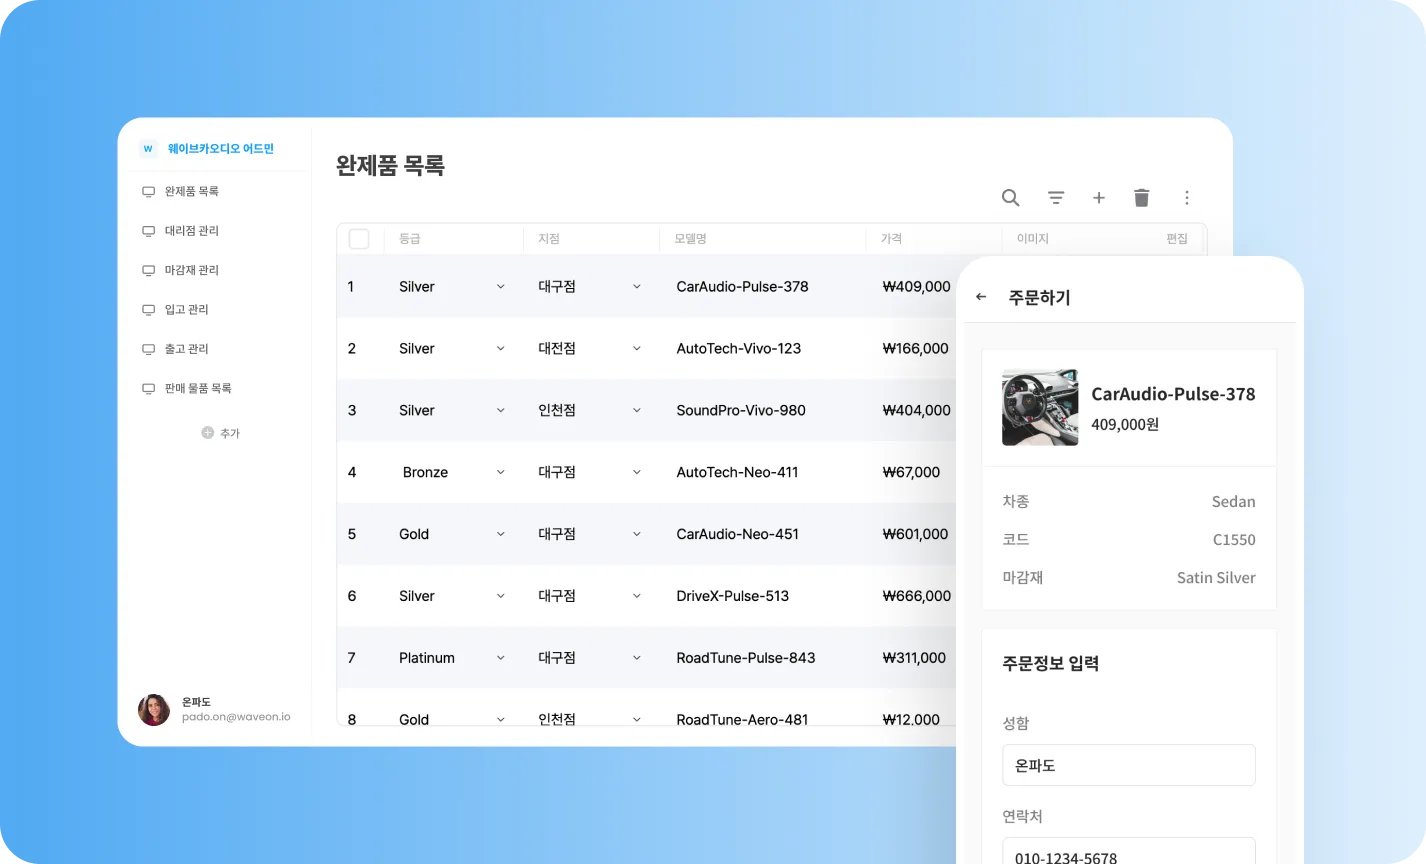The height and width of the screenshot is (864, 1426).
Task: Open 마감재 관리 in sidebar menu
Action: coord(192,270)
